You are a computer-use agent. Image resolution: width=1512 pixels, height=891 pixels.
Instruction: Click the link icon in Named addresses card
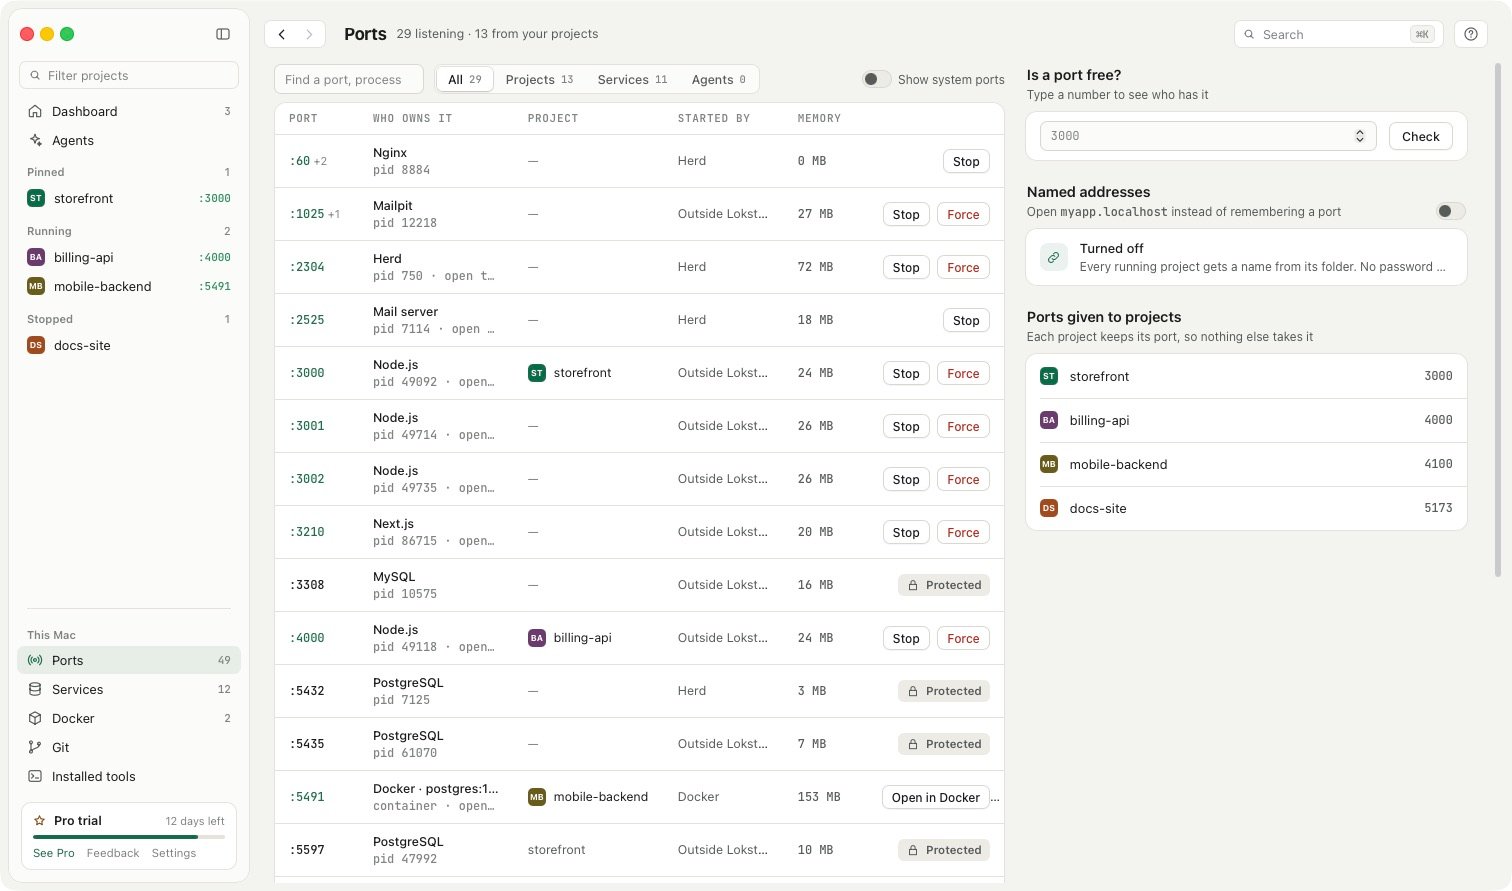point(1053,257)
